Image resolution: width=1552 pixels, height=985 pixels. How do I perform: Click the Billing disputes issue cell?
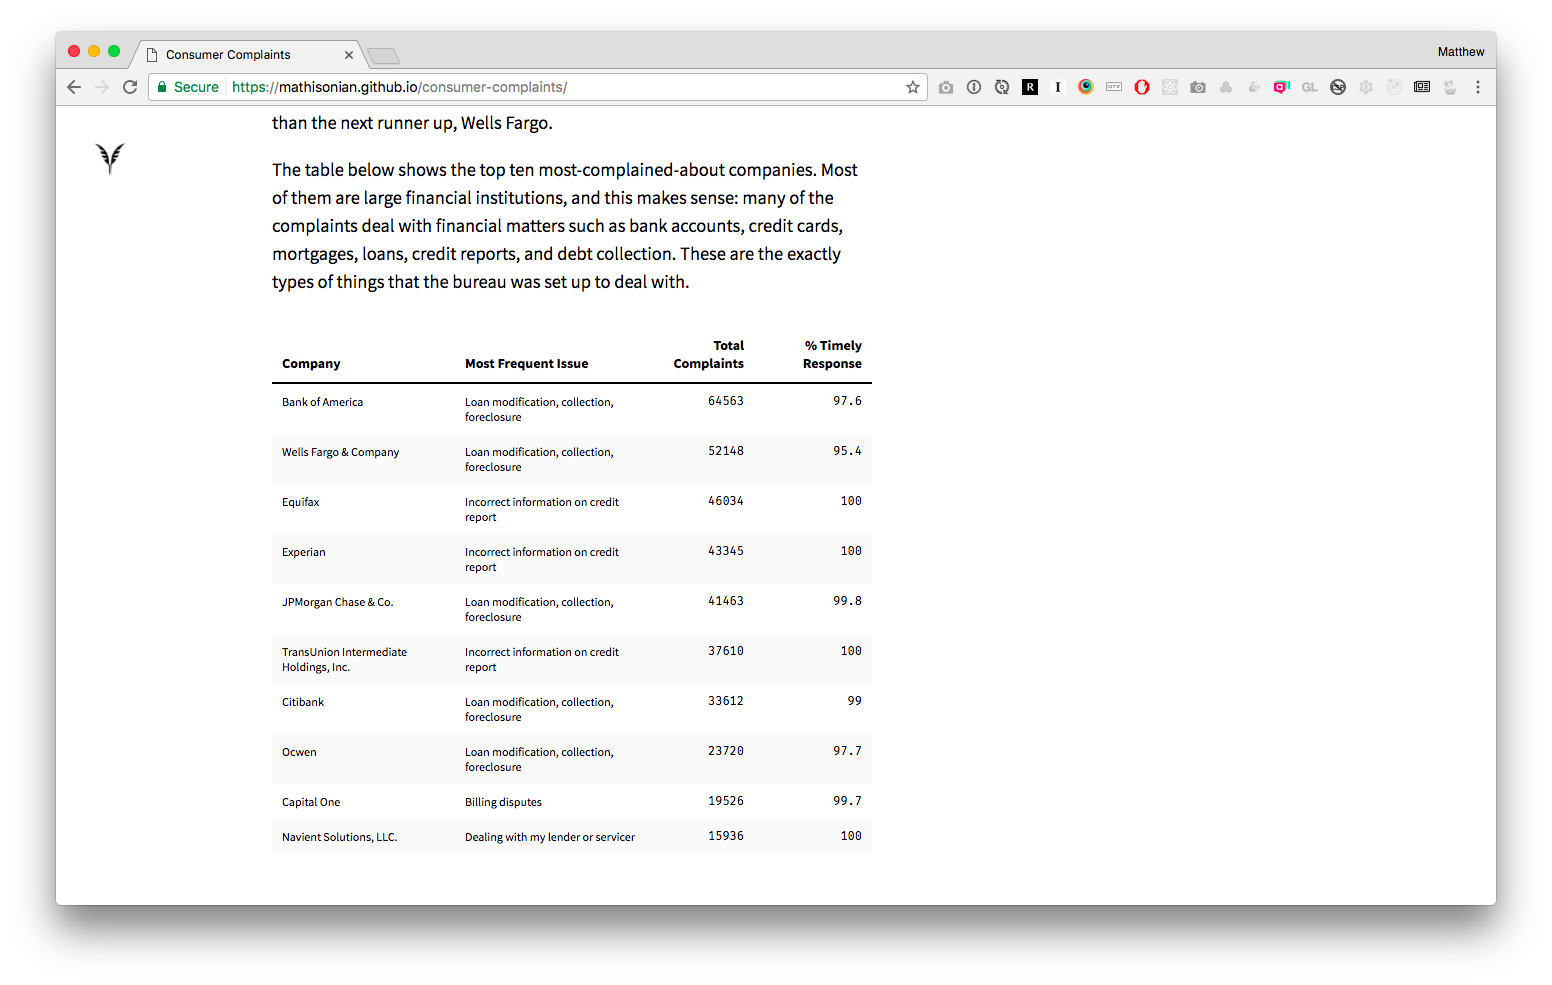click(x=503, y=802)
